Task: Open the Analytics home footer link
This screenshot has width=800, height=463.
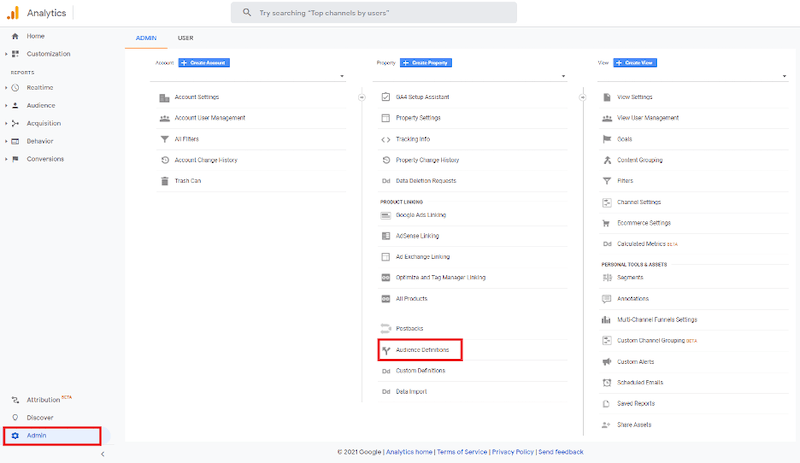Action: [409, 452]
